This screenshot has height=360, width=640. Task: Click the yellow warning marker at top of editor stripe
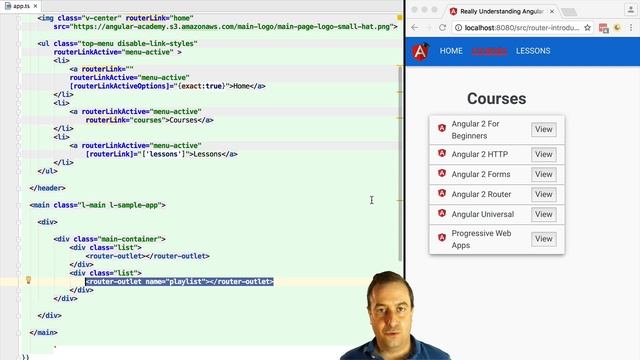400,18
